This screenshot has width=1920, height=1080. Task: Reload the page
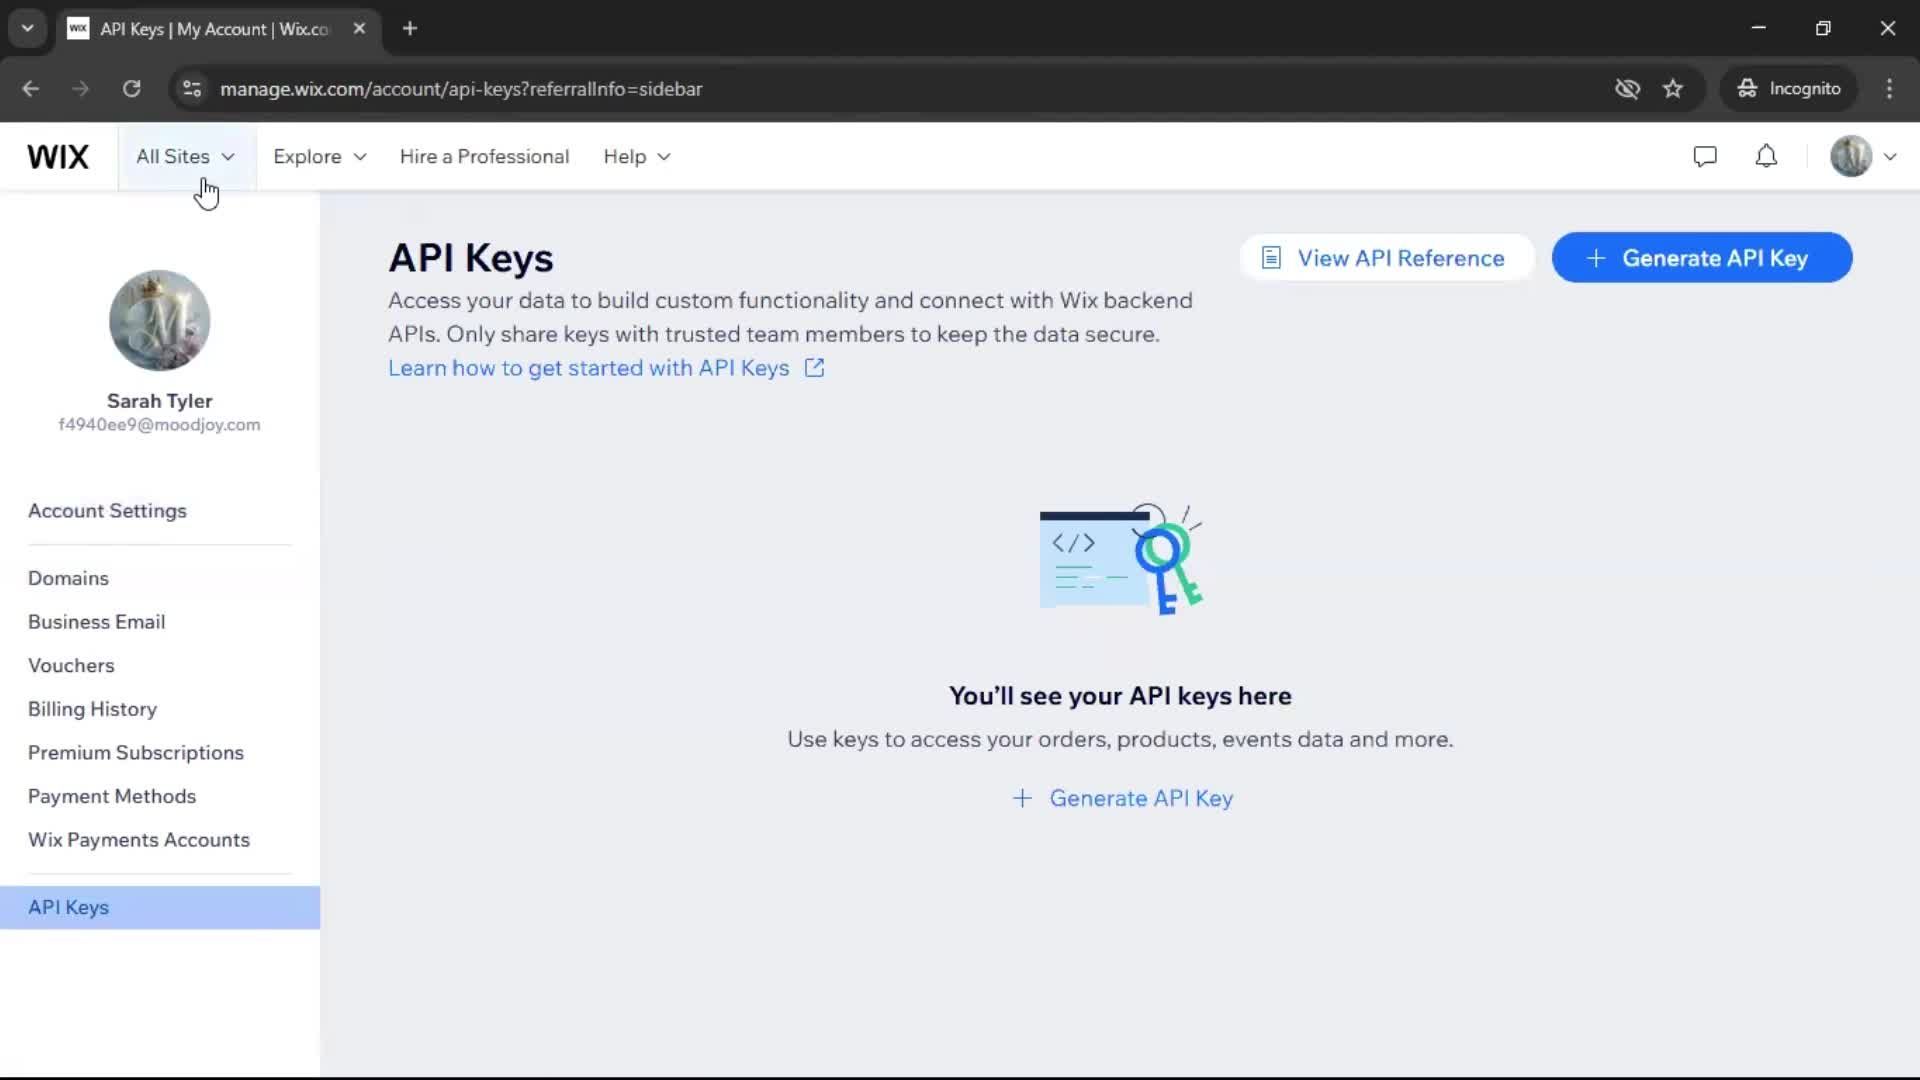[131, 89]
